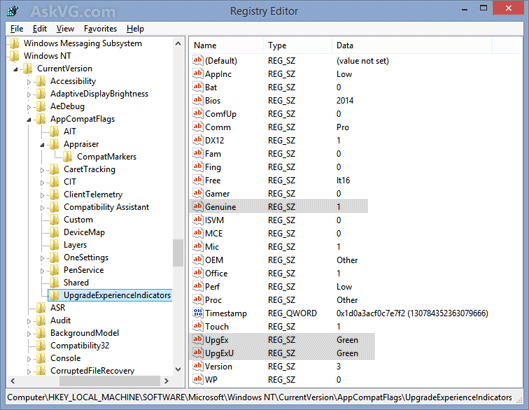Open the Edit menu
This screenshot has height=410, width=529.
click(x=39, y=29)
